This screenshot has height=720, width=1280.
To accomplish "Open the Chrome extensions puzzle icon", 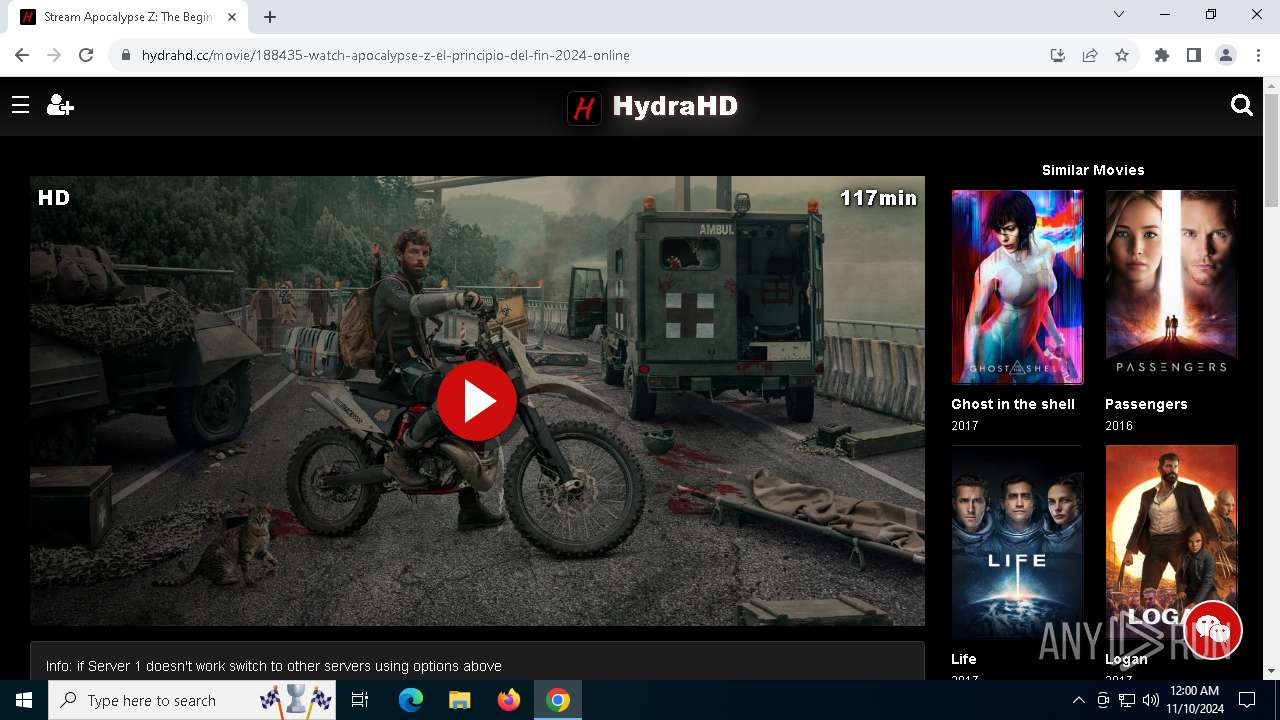I will click(x=1162, y=55).
